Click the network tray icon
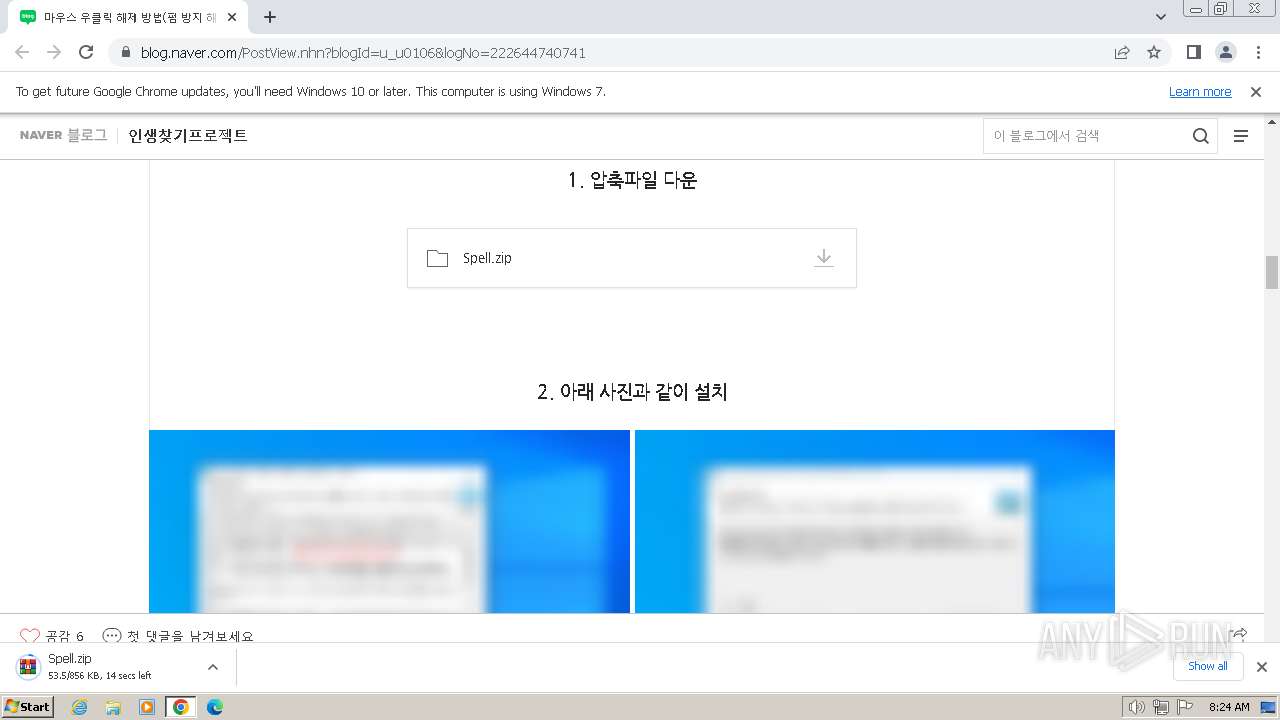 1161,707
